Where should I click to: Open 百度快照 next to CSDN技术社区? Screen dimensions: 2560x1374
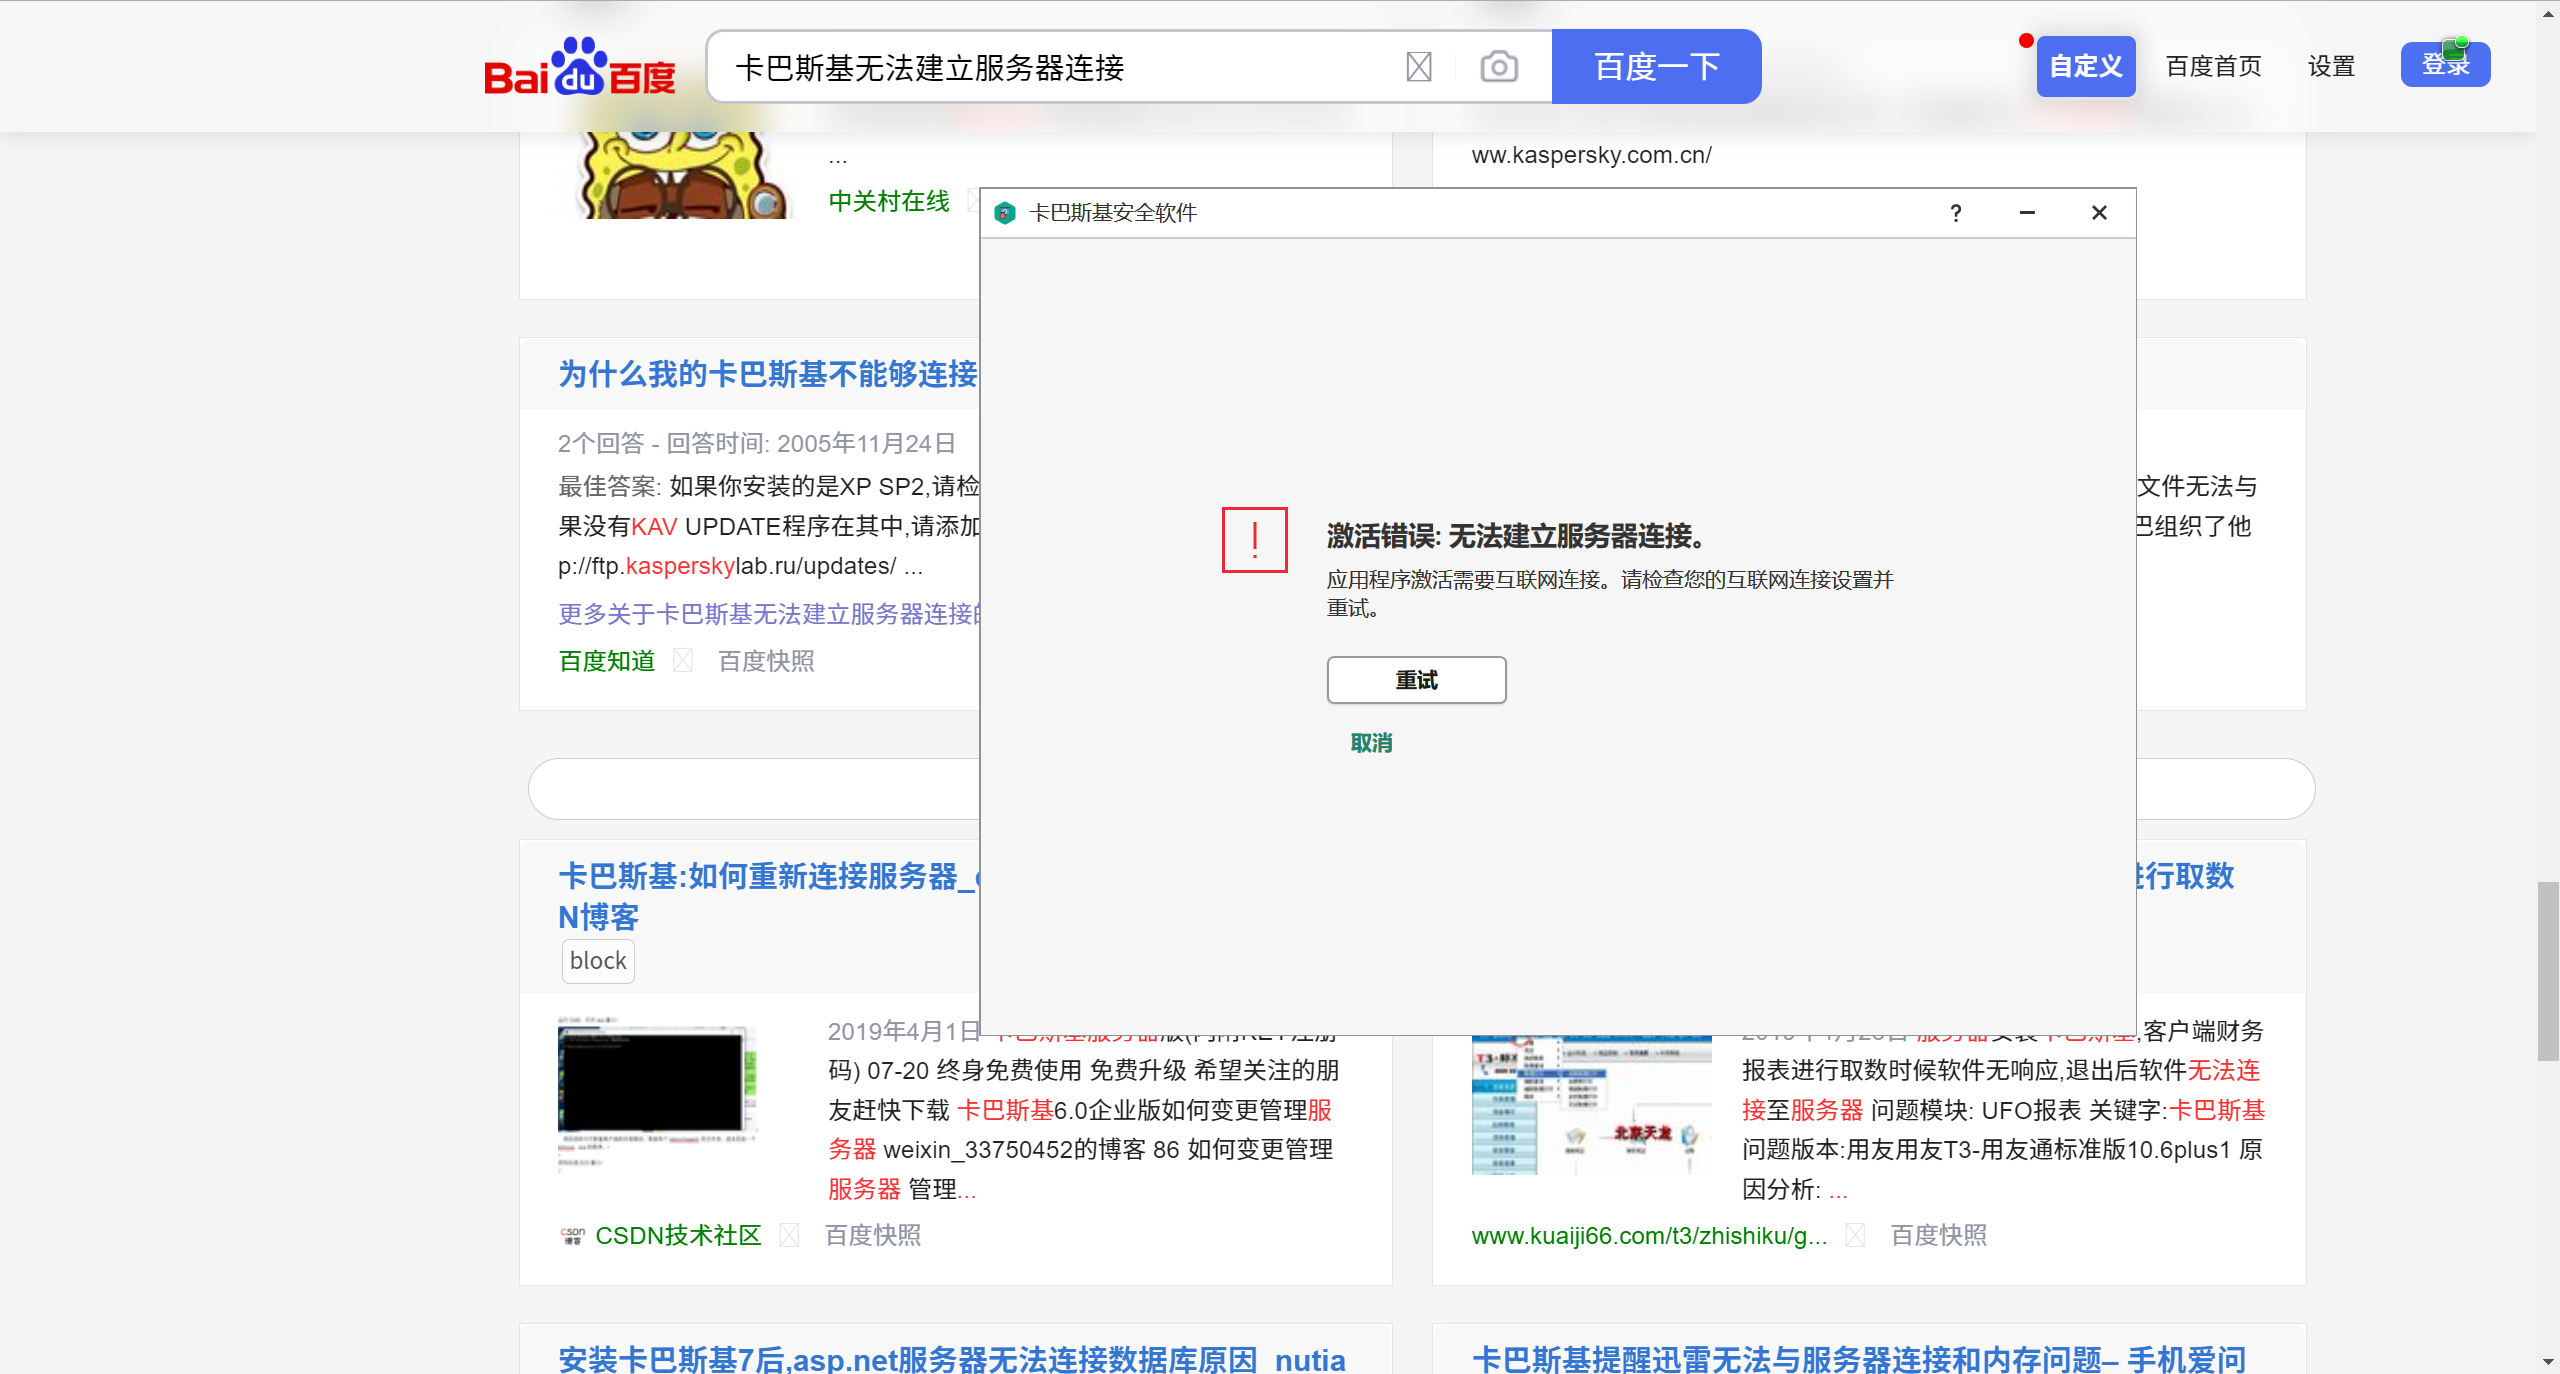[x=873, y=1236]
